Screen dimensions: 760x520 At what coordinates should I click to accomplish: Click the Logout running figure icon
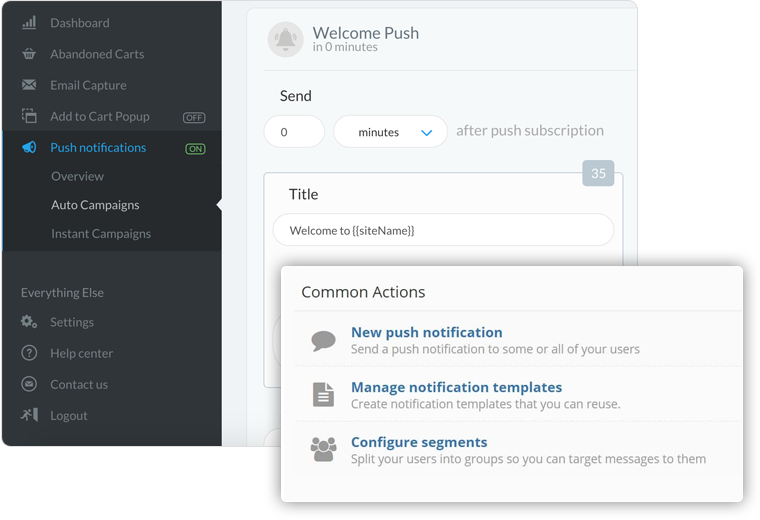[x=29, y=415]
